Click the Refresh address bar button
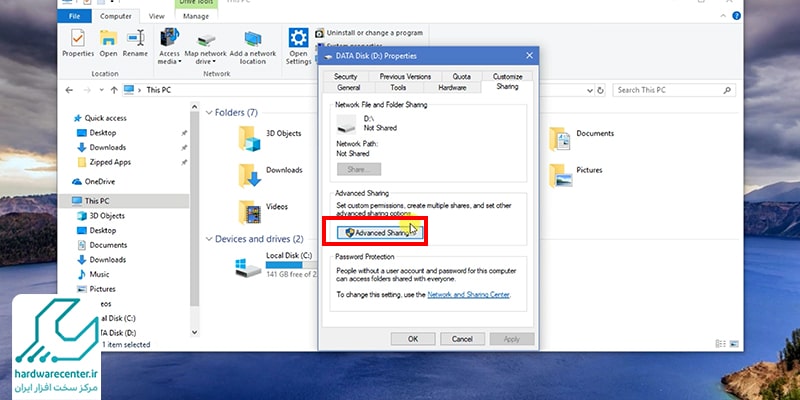The image size is (800, 400). point(601,90)
